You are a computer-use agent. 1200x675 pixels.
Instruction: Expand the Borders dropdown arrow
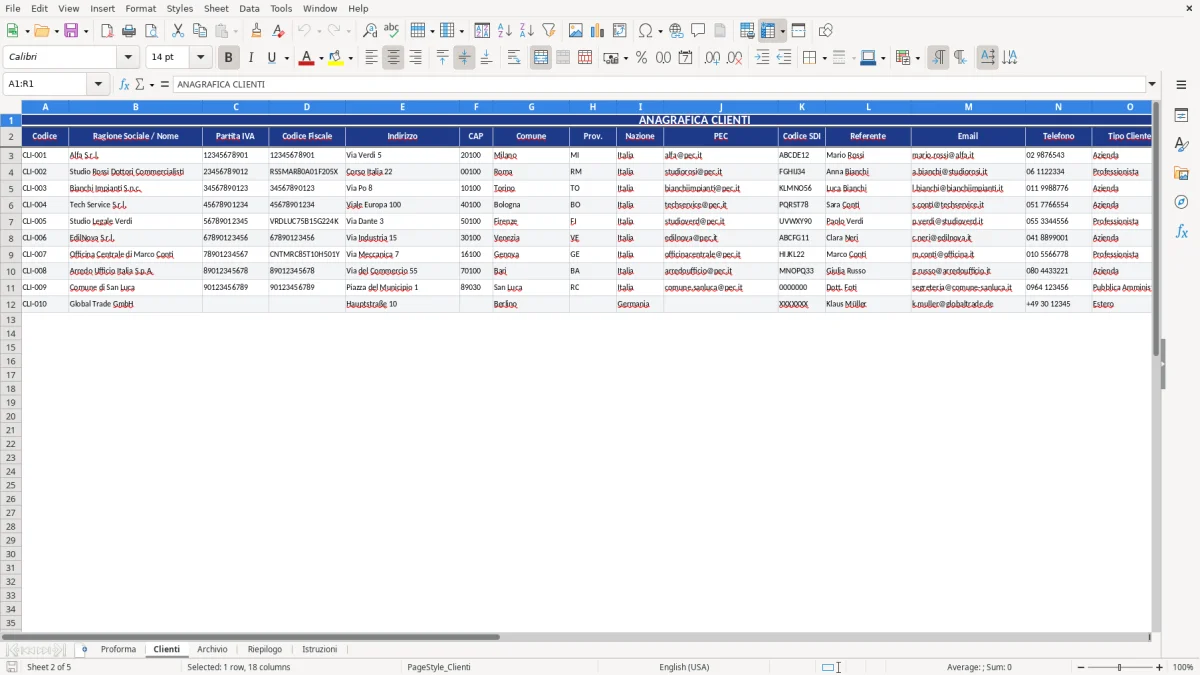(x=824, y=58)
